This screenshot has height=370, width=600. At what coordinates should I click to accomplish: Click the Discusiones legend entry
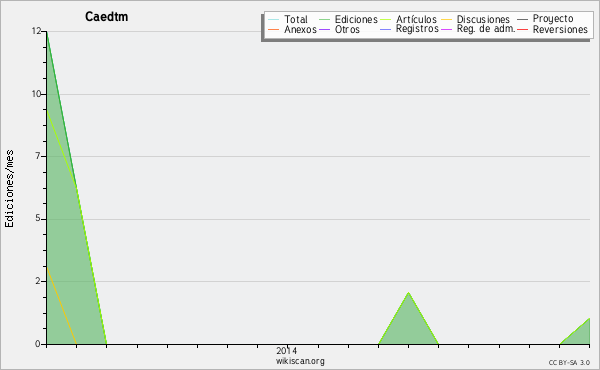tap(483, 19)
